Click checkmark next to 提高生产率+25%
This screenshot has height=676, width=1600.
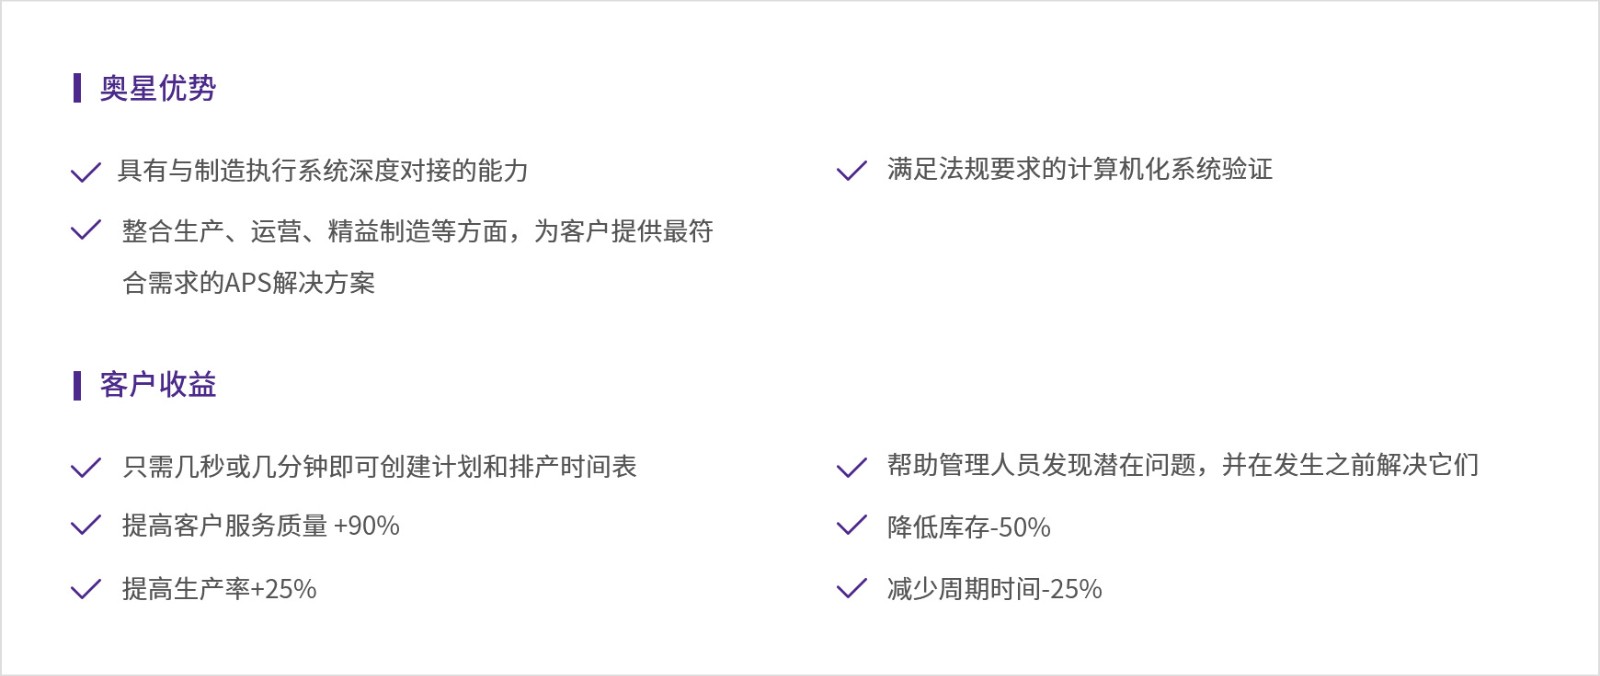coord(86,588)
